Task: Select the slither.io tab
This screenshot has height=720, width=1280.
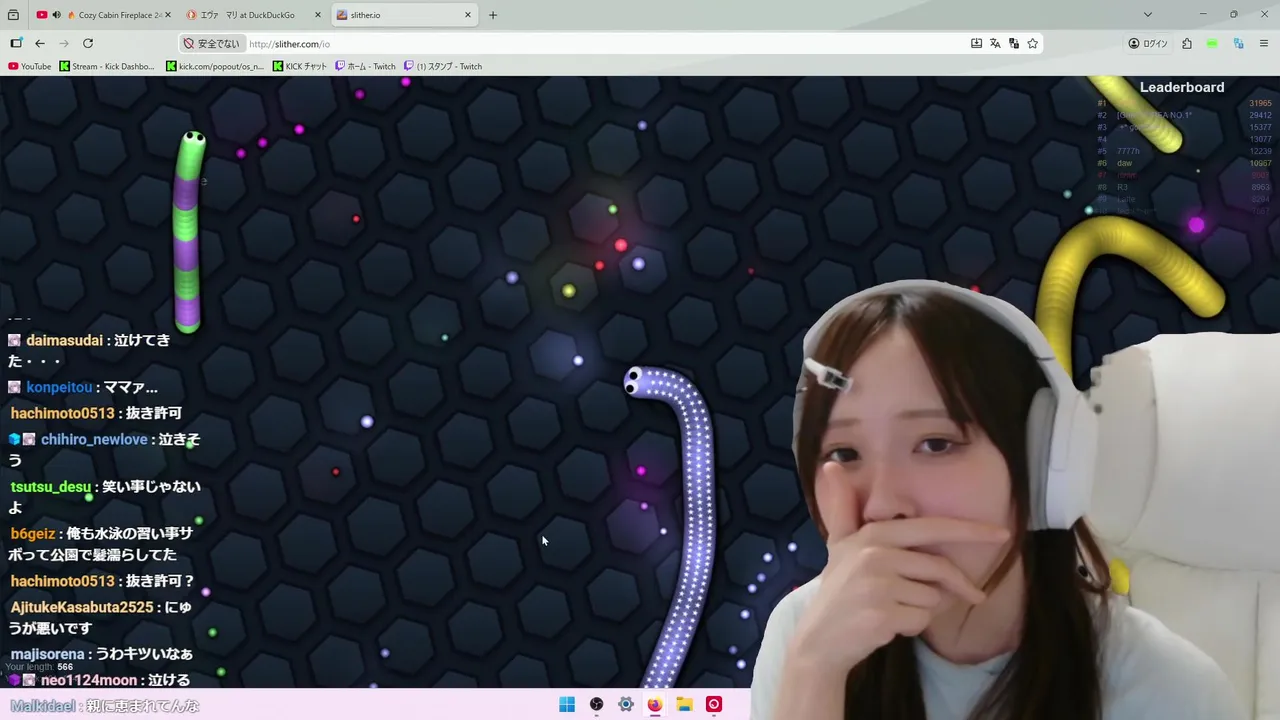Action: [404, 15]
